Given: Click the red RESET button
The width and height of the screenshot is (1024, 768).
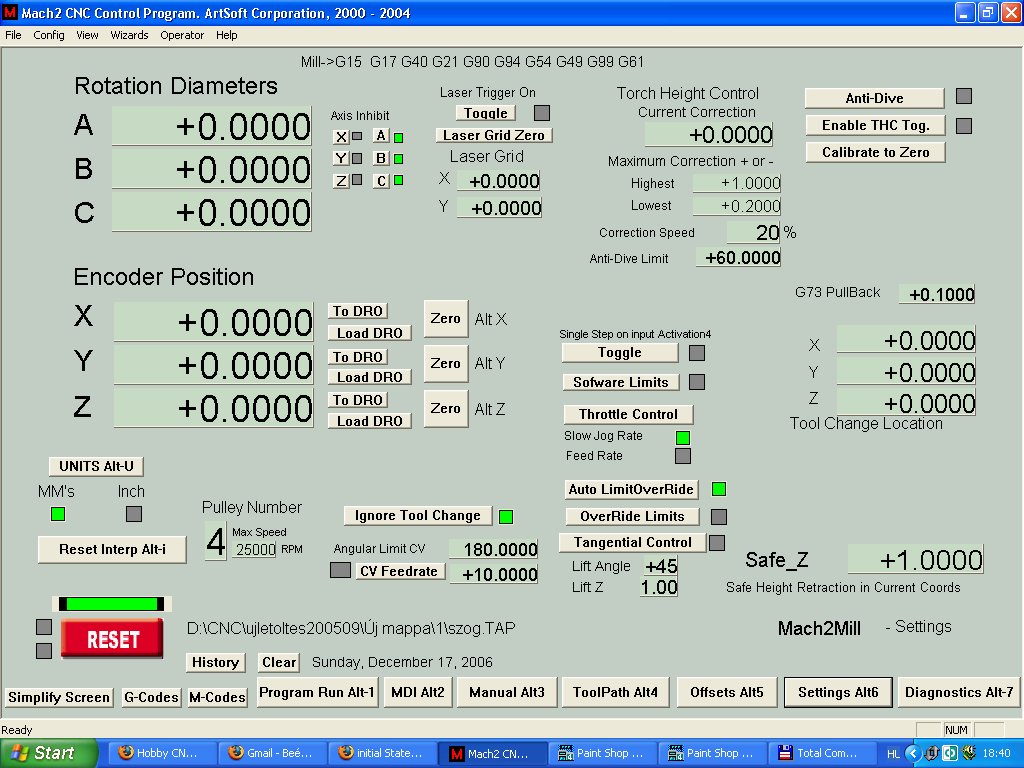Looking at the screenshot, I should click(x=112, y=639).
